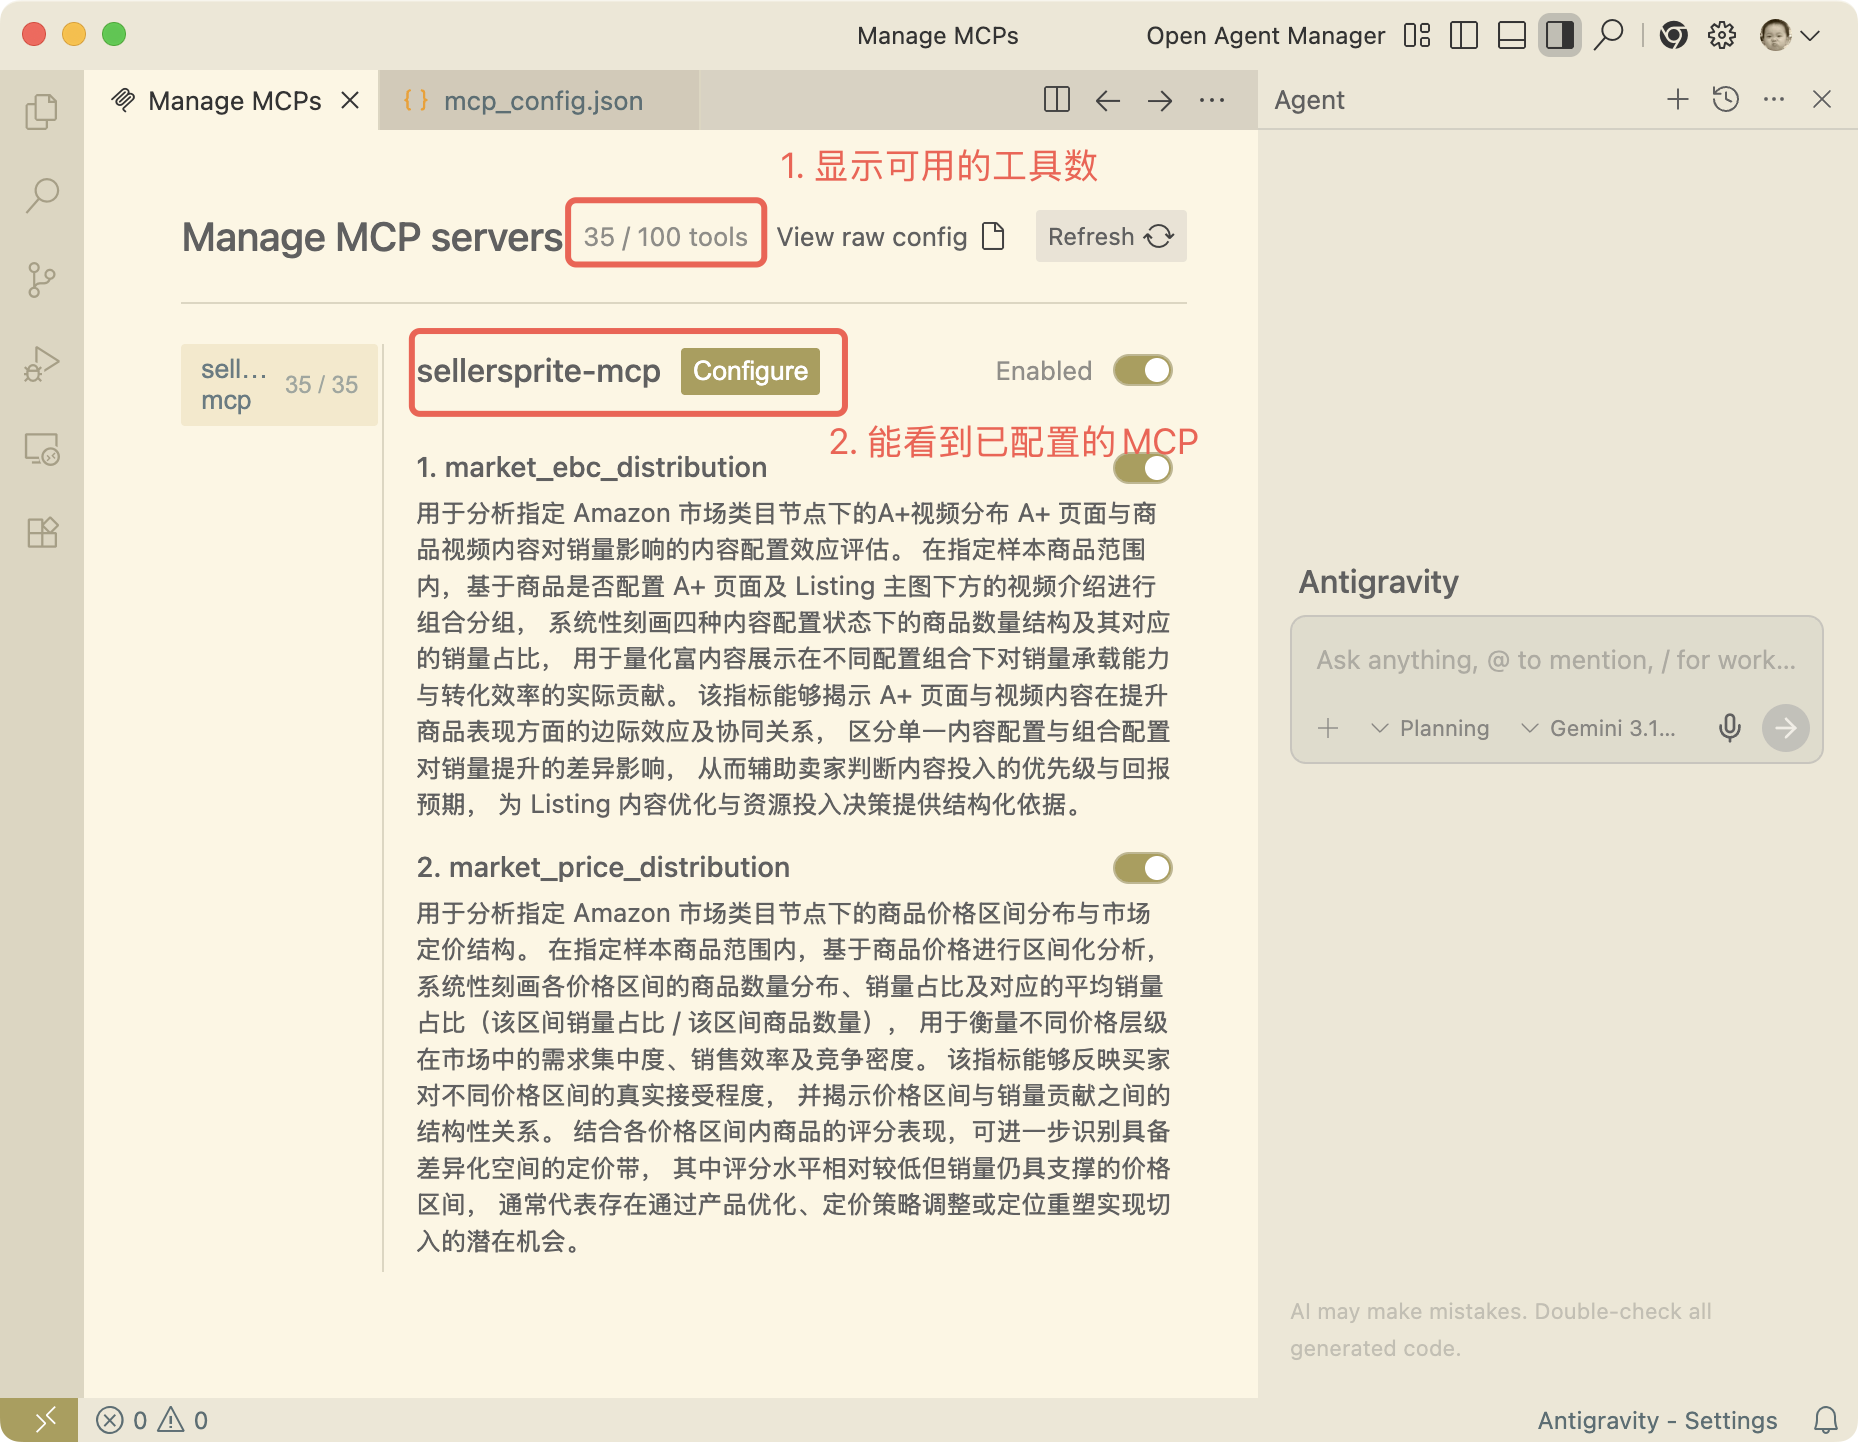Image resolution: width=1858 pixels, height=1442 pixels.
Task: Focus the Ask anything chat input
Action: point(1555,660)
